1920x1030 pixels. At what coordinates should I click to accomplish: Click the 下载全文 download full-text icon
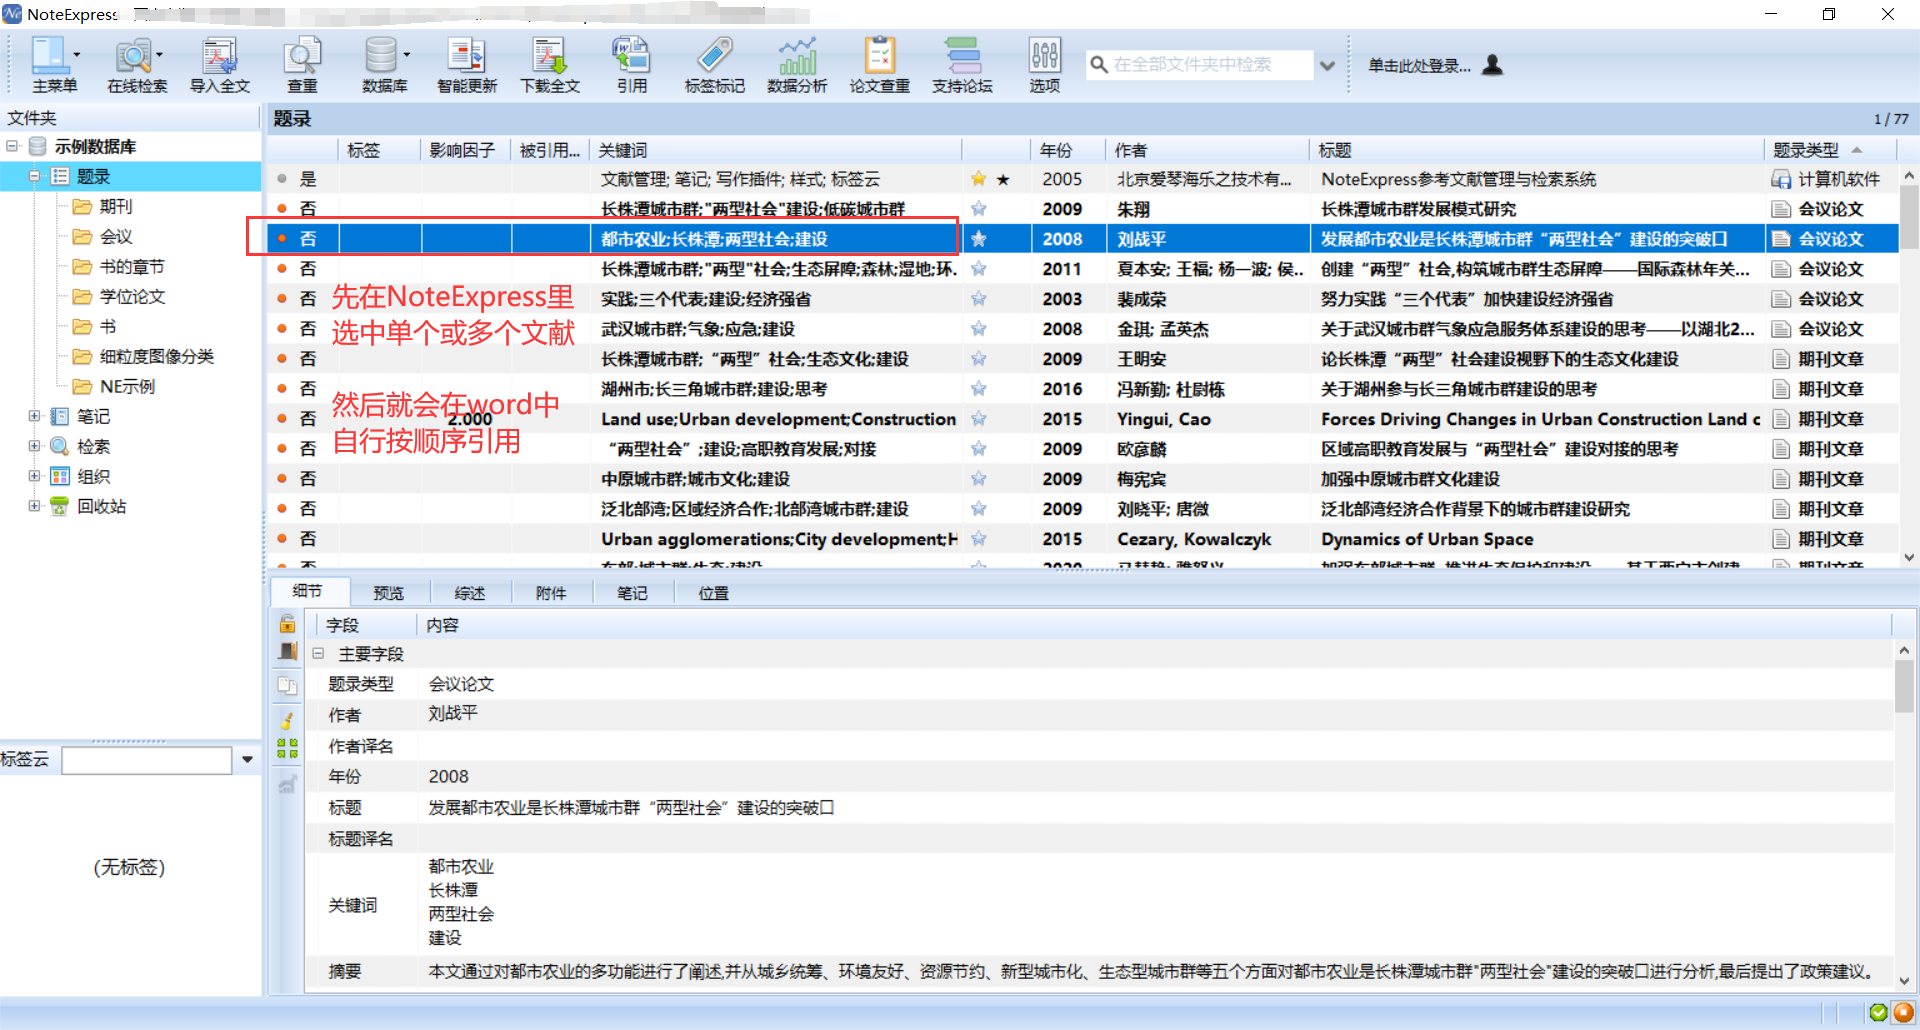tap(549, 63)
